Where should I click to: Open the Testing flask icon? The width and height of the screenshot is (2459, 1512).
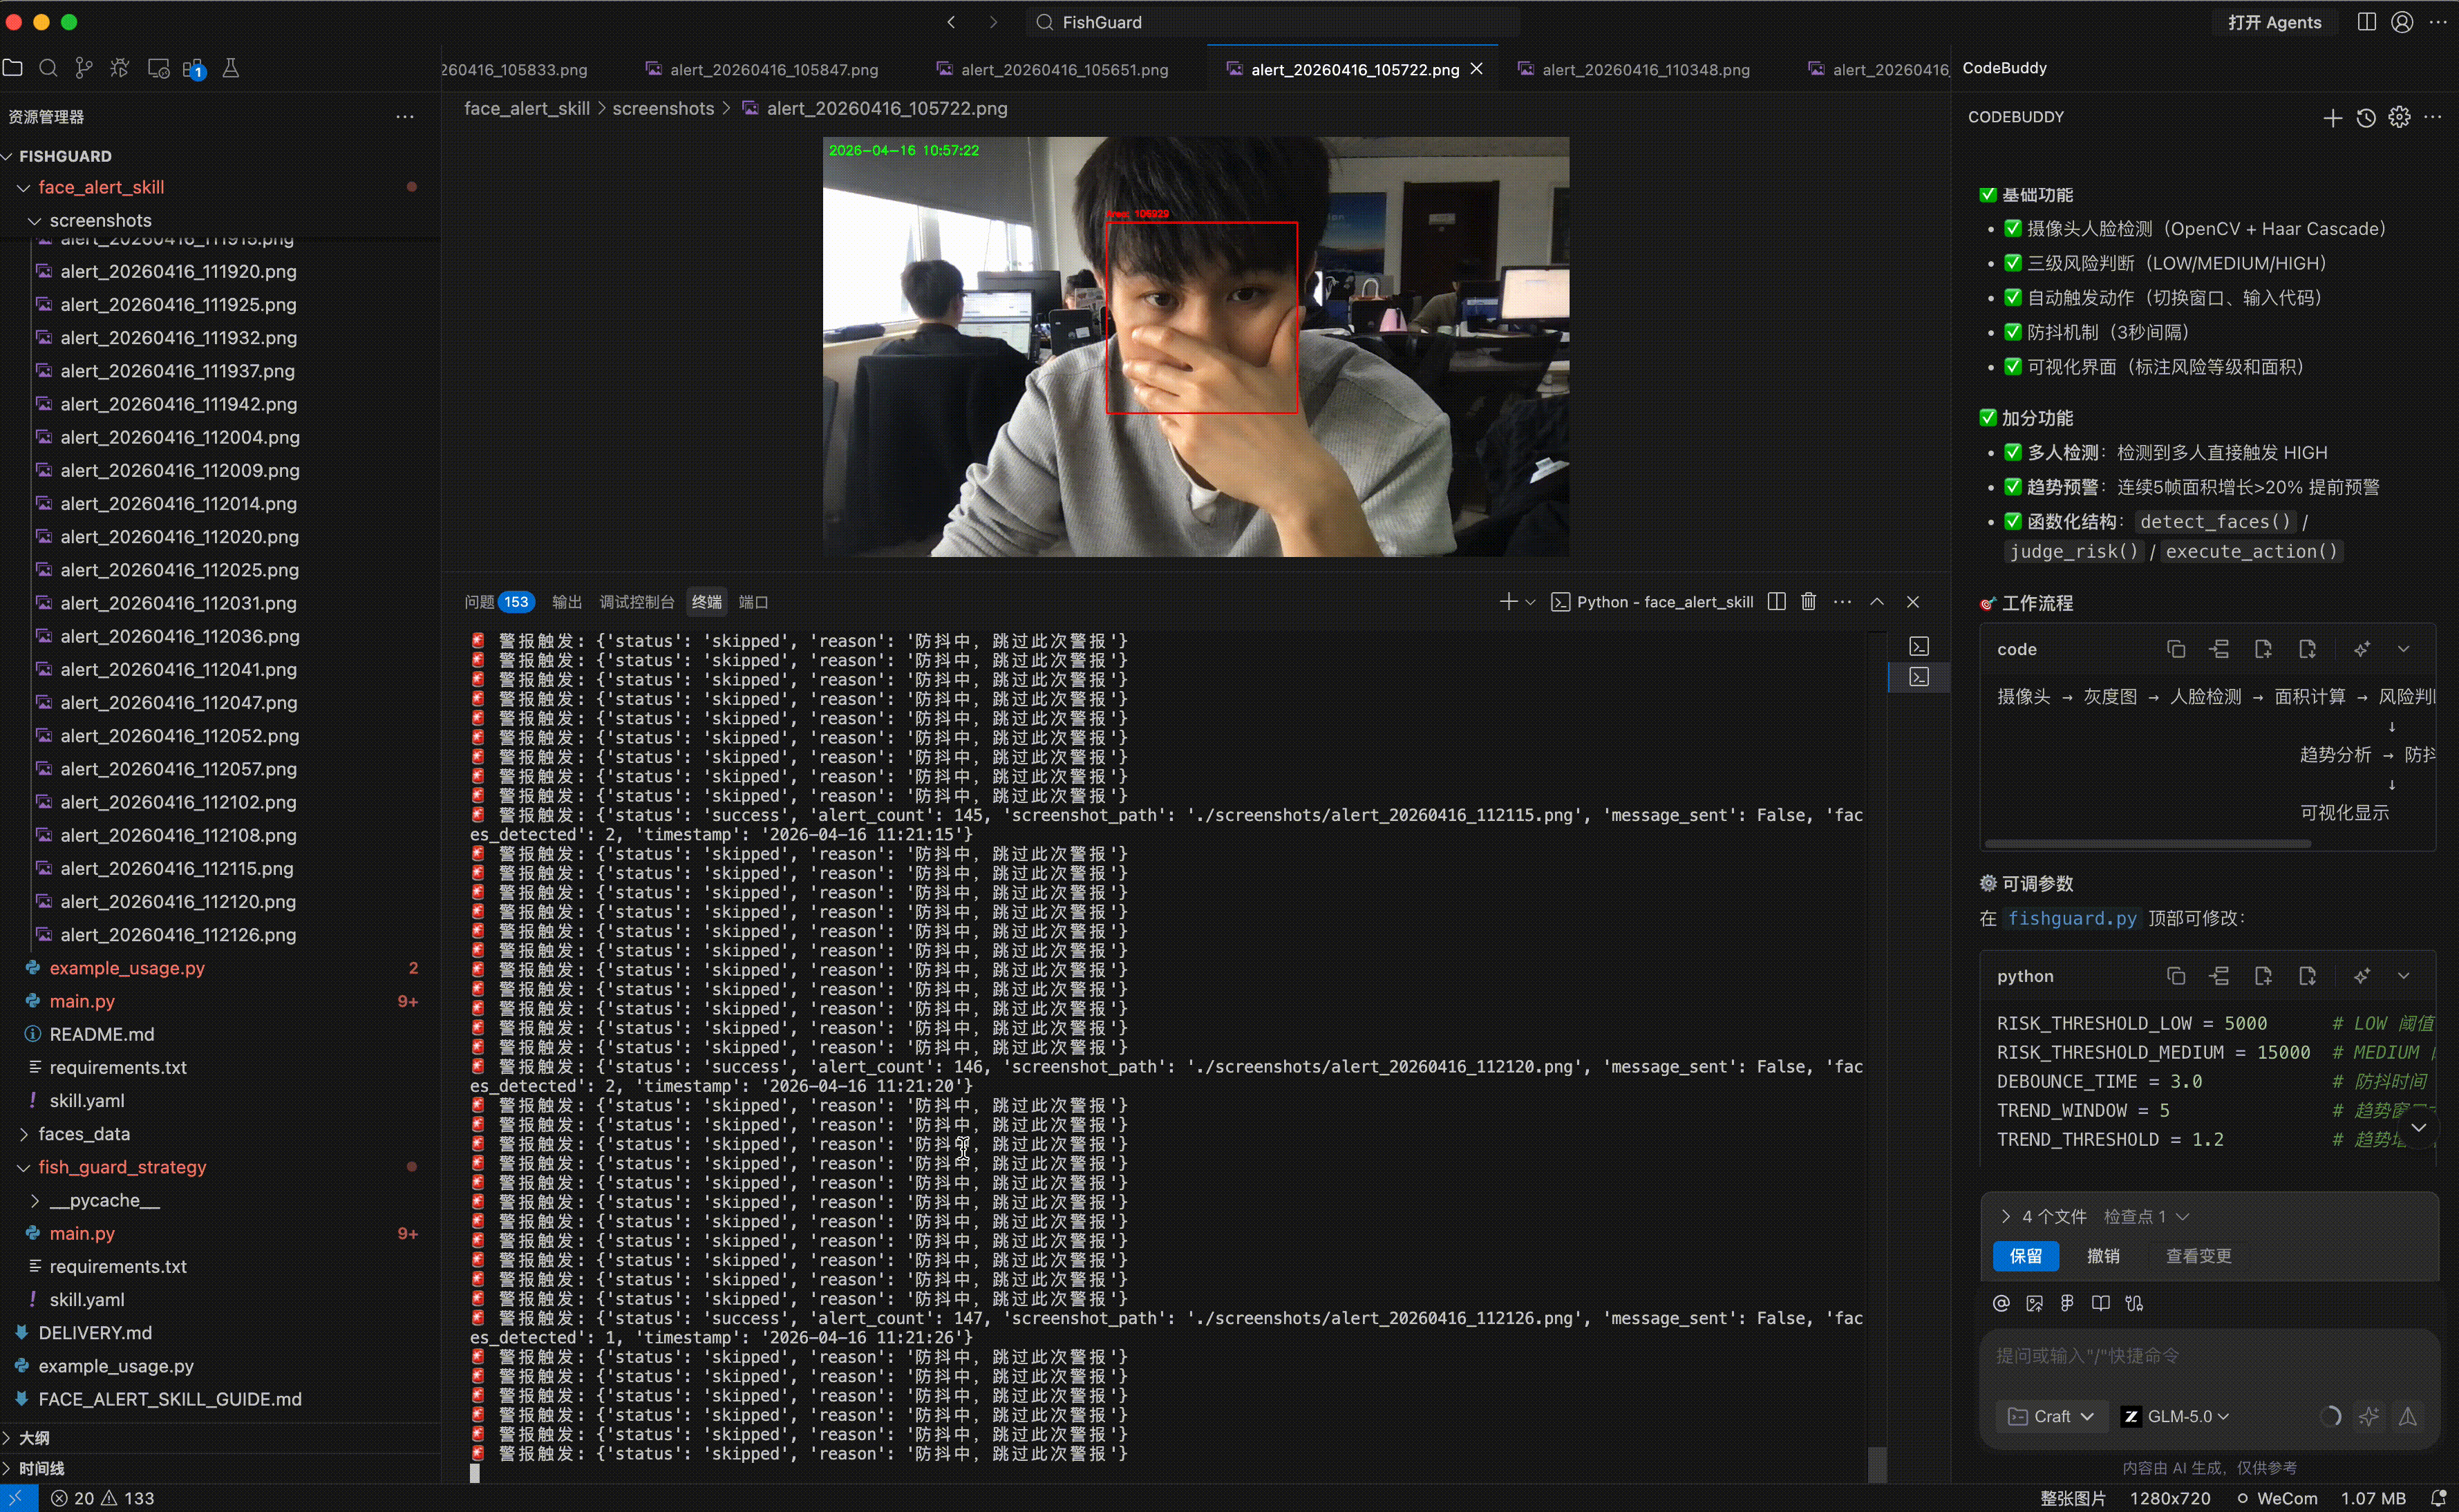coord(230,68)
